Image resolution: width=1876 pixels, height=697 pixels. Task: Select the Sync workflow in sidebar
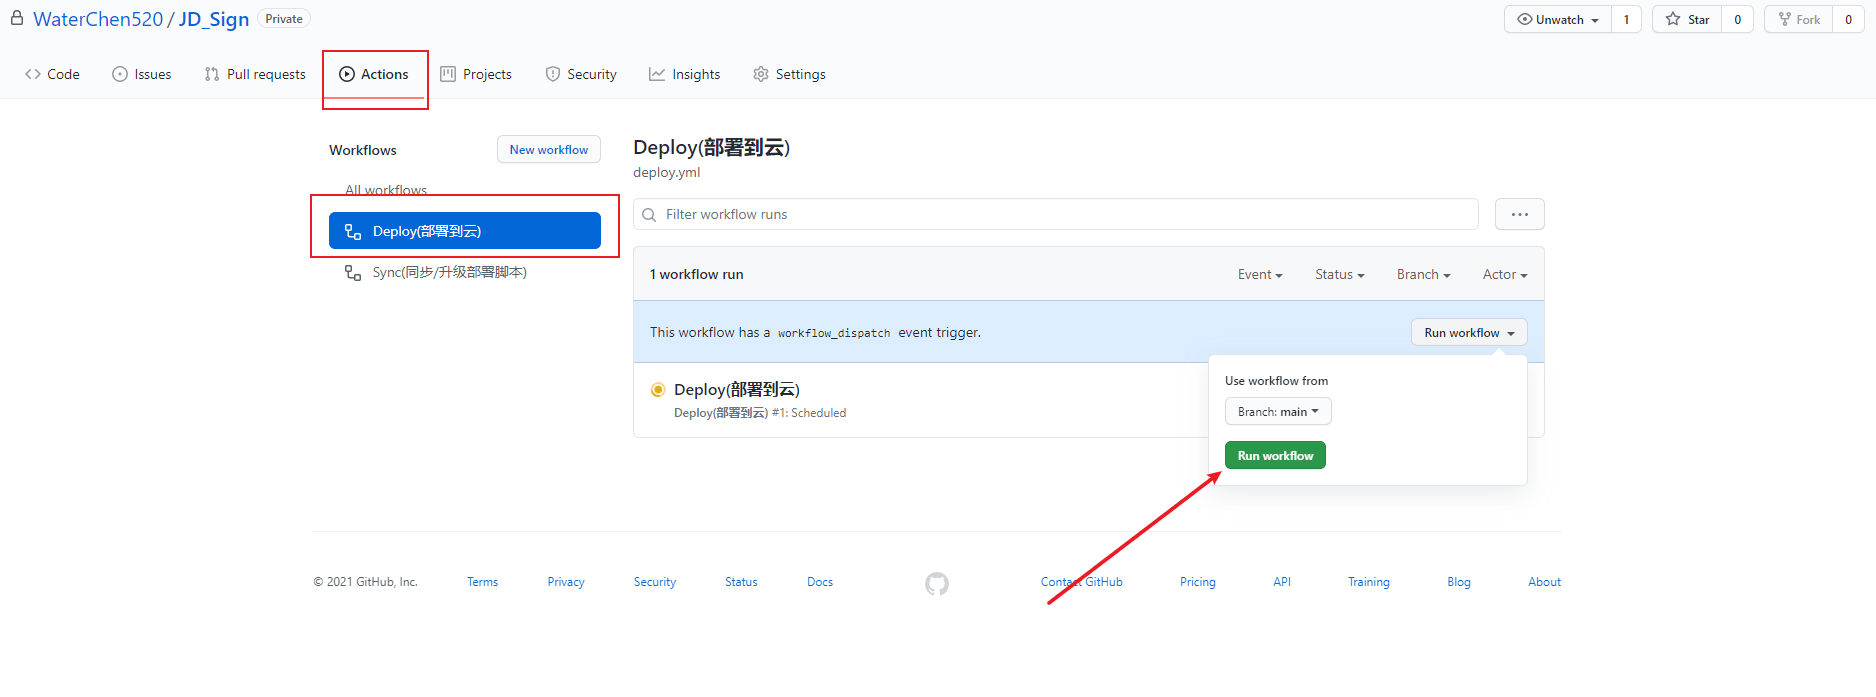(x=449, y=272)
